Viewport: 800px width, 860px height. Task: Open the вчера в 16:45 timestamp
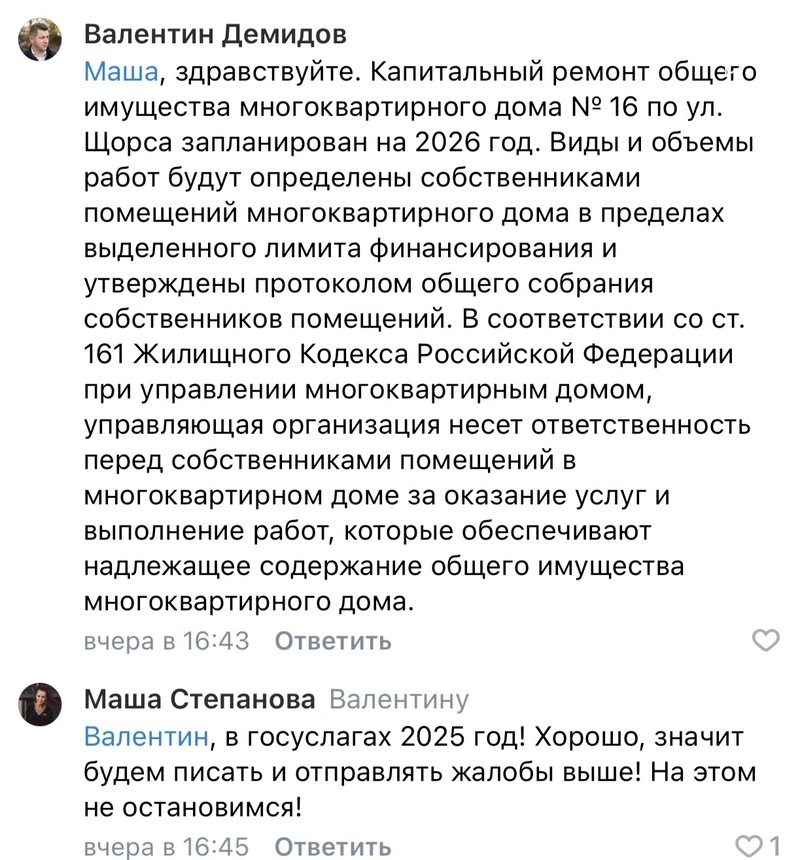(167, 846)
